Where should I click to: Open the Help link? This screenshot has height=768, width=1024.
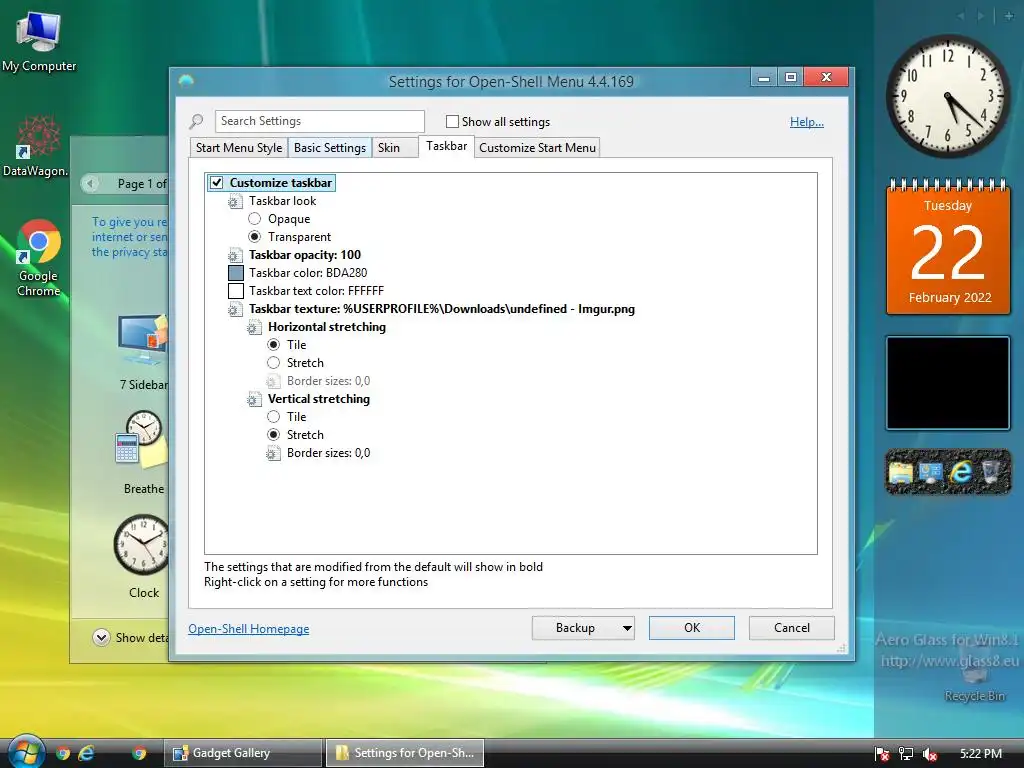point(807,121)
